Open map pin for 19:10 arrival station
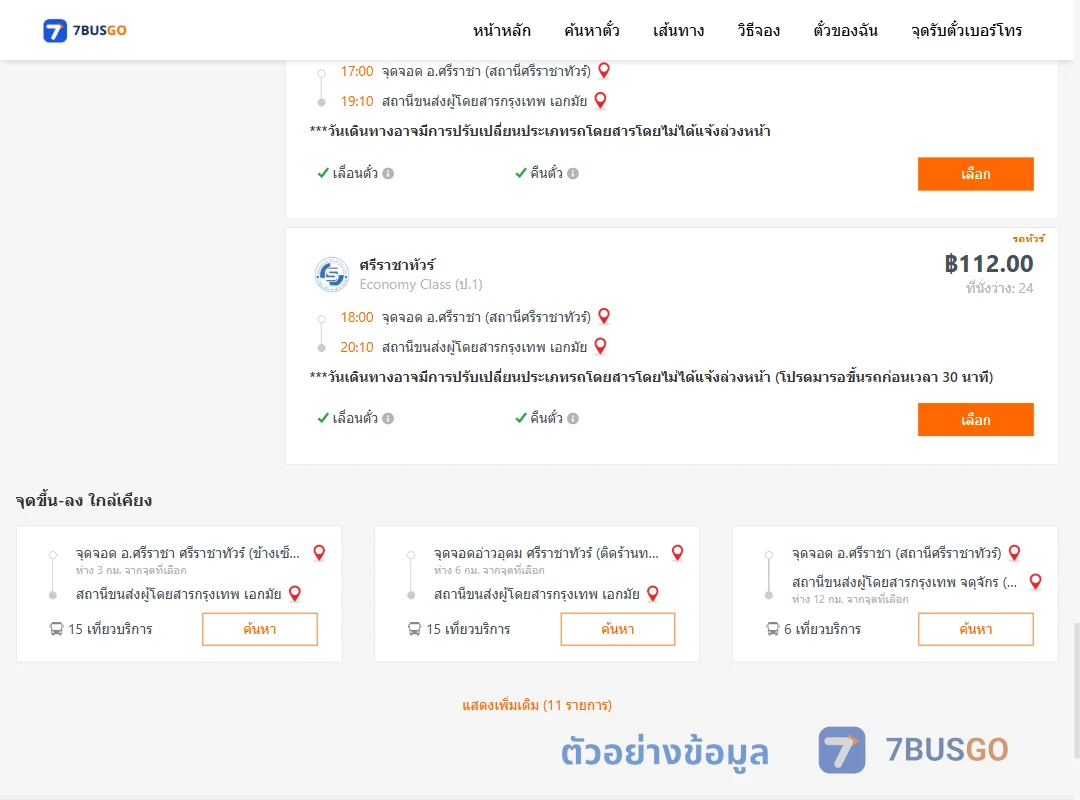1080x800 pixels. click(601, 101)
